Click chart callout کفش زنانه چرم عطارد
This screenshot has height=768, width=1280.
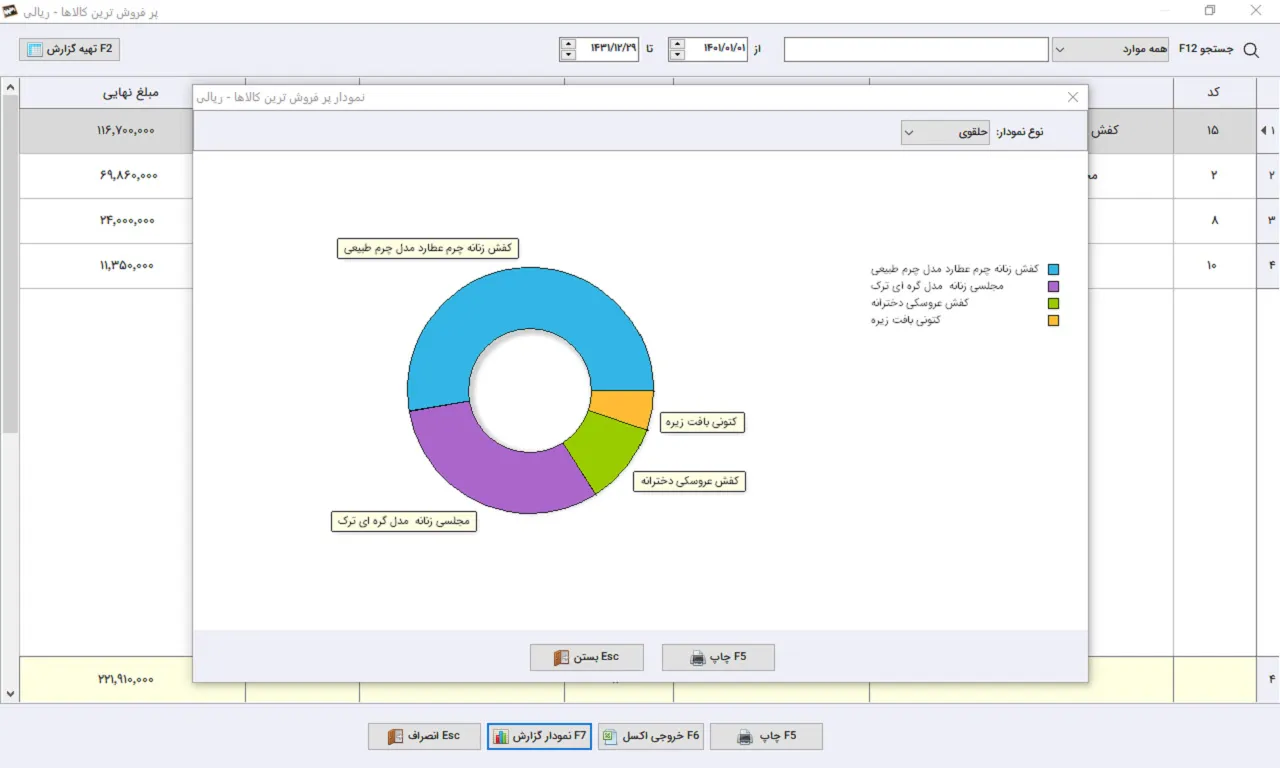tap(429, 248)
